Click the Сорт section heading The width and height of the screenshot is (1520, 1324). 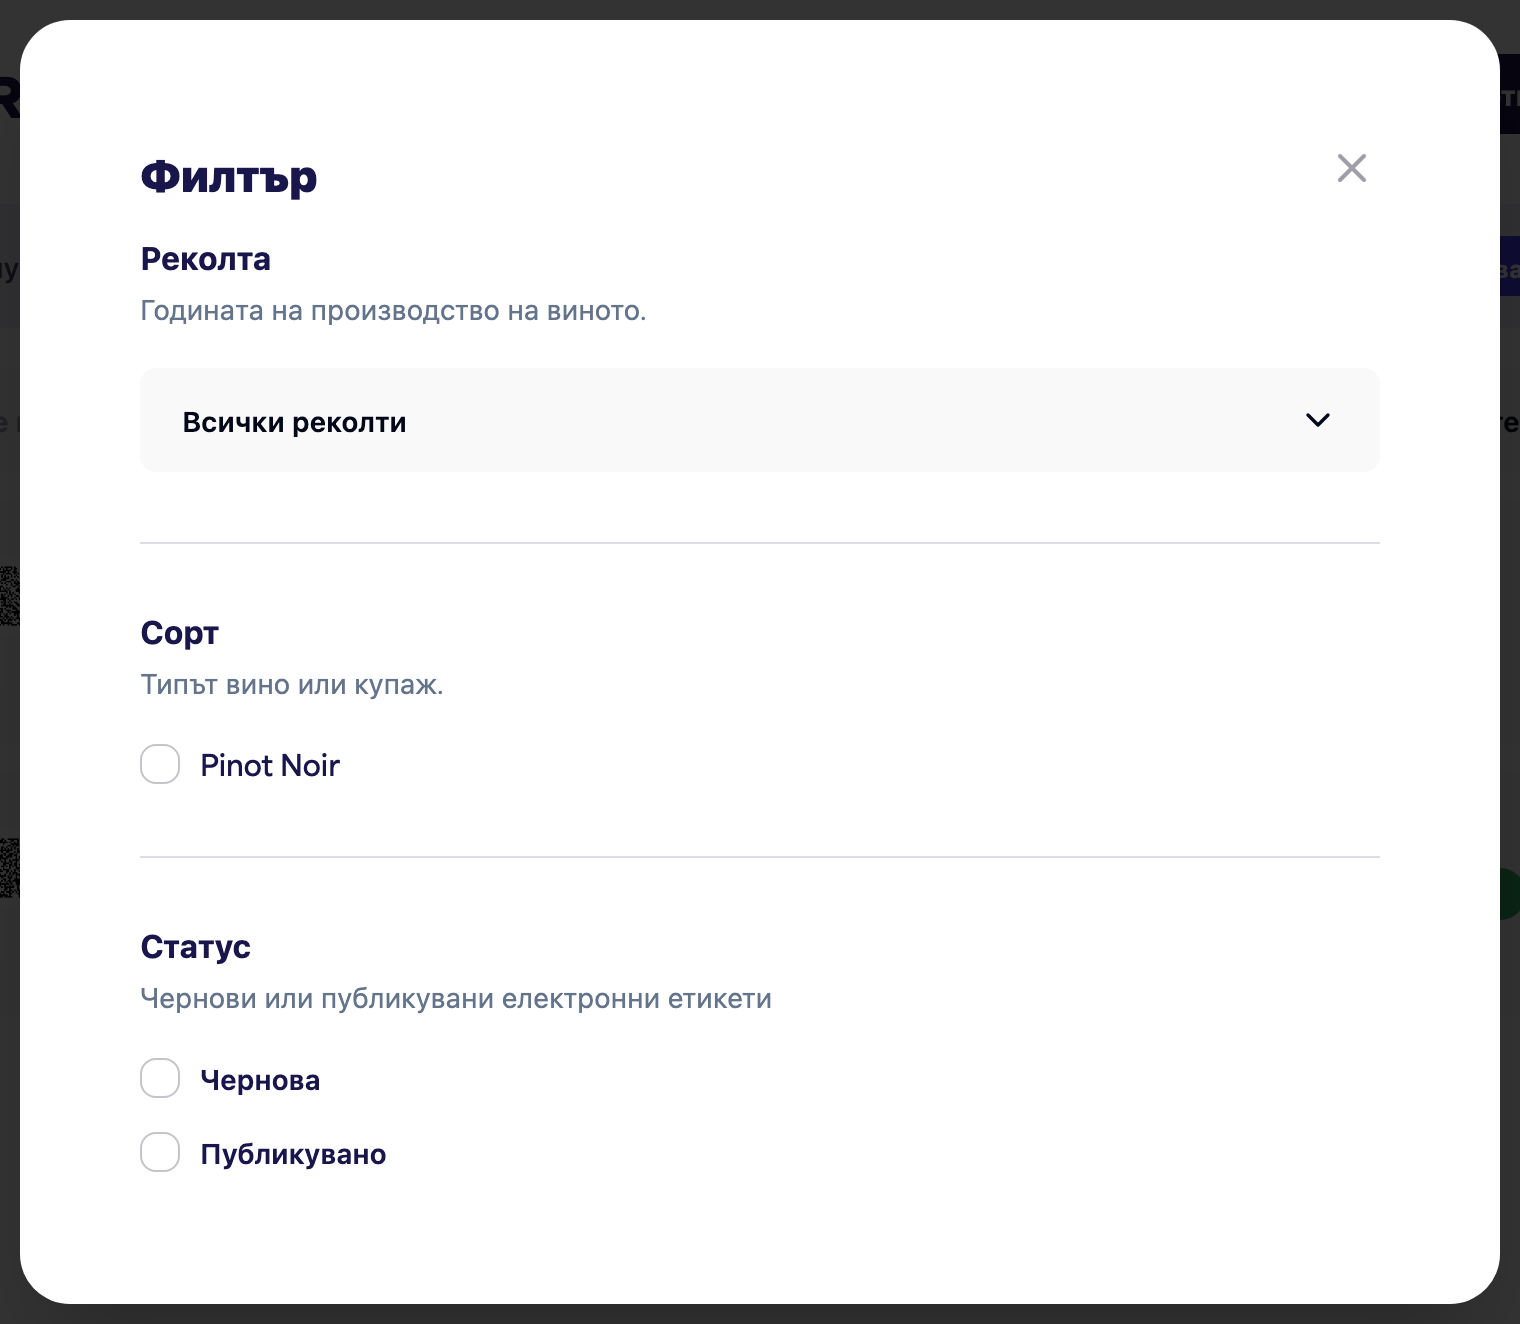click(x=179, y=633)
